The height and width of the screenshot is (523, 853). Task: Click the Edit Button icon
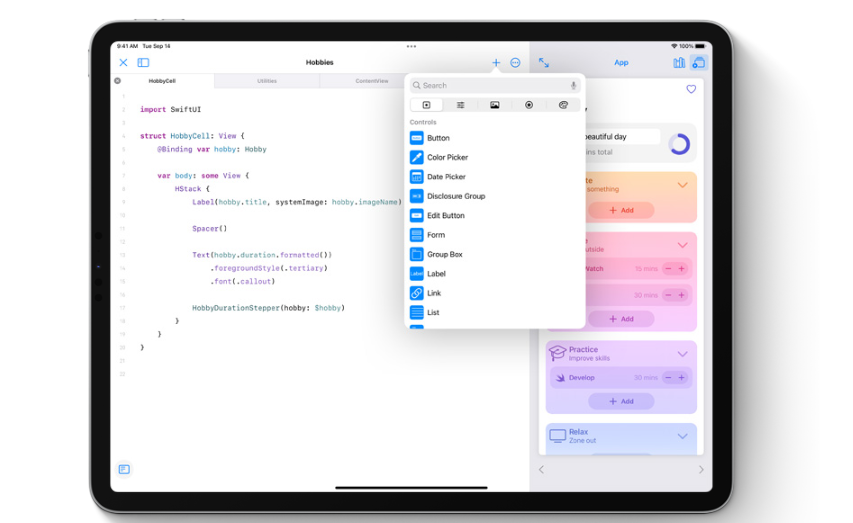click(417, 216)
